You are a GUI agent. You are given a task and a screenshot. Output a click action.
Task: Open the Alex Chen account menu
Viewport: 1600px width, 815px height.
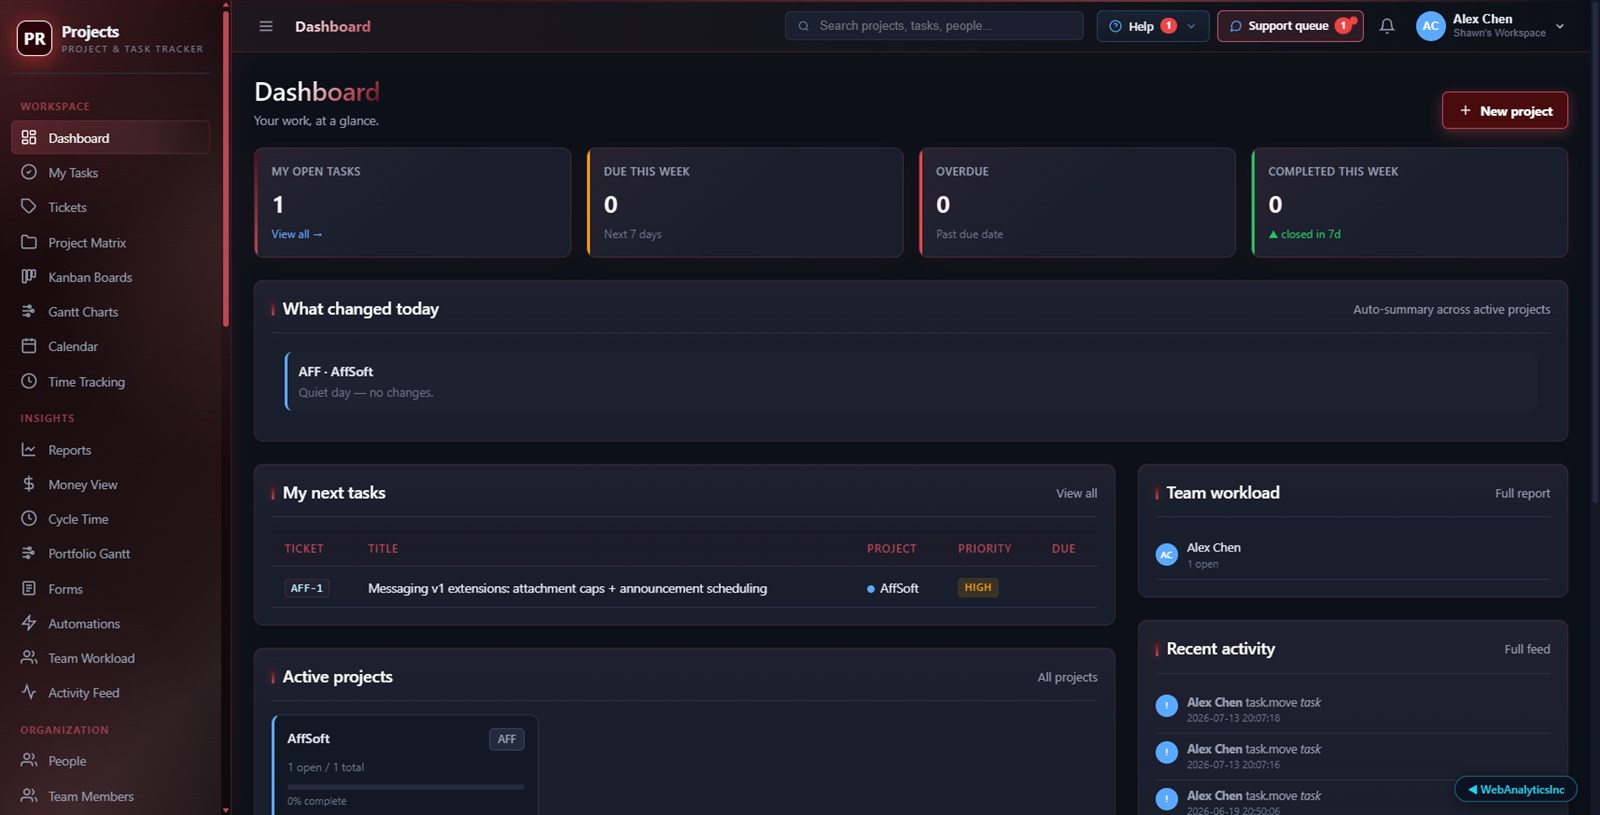(1490, 26)
